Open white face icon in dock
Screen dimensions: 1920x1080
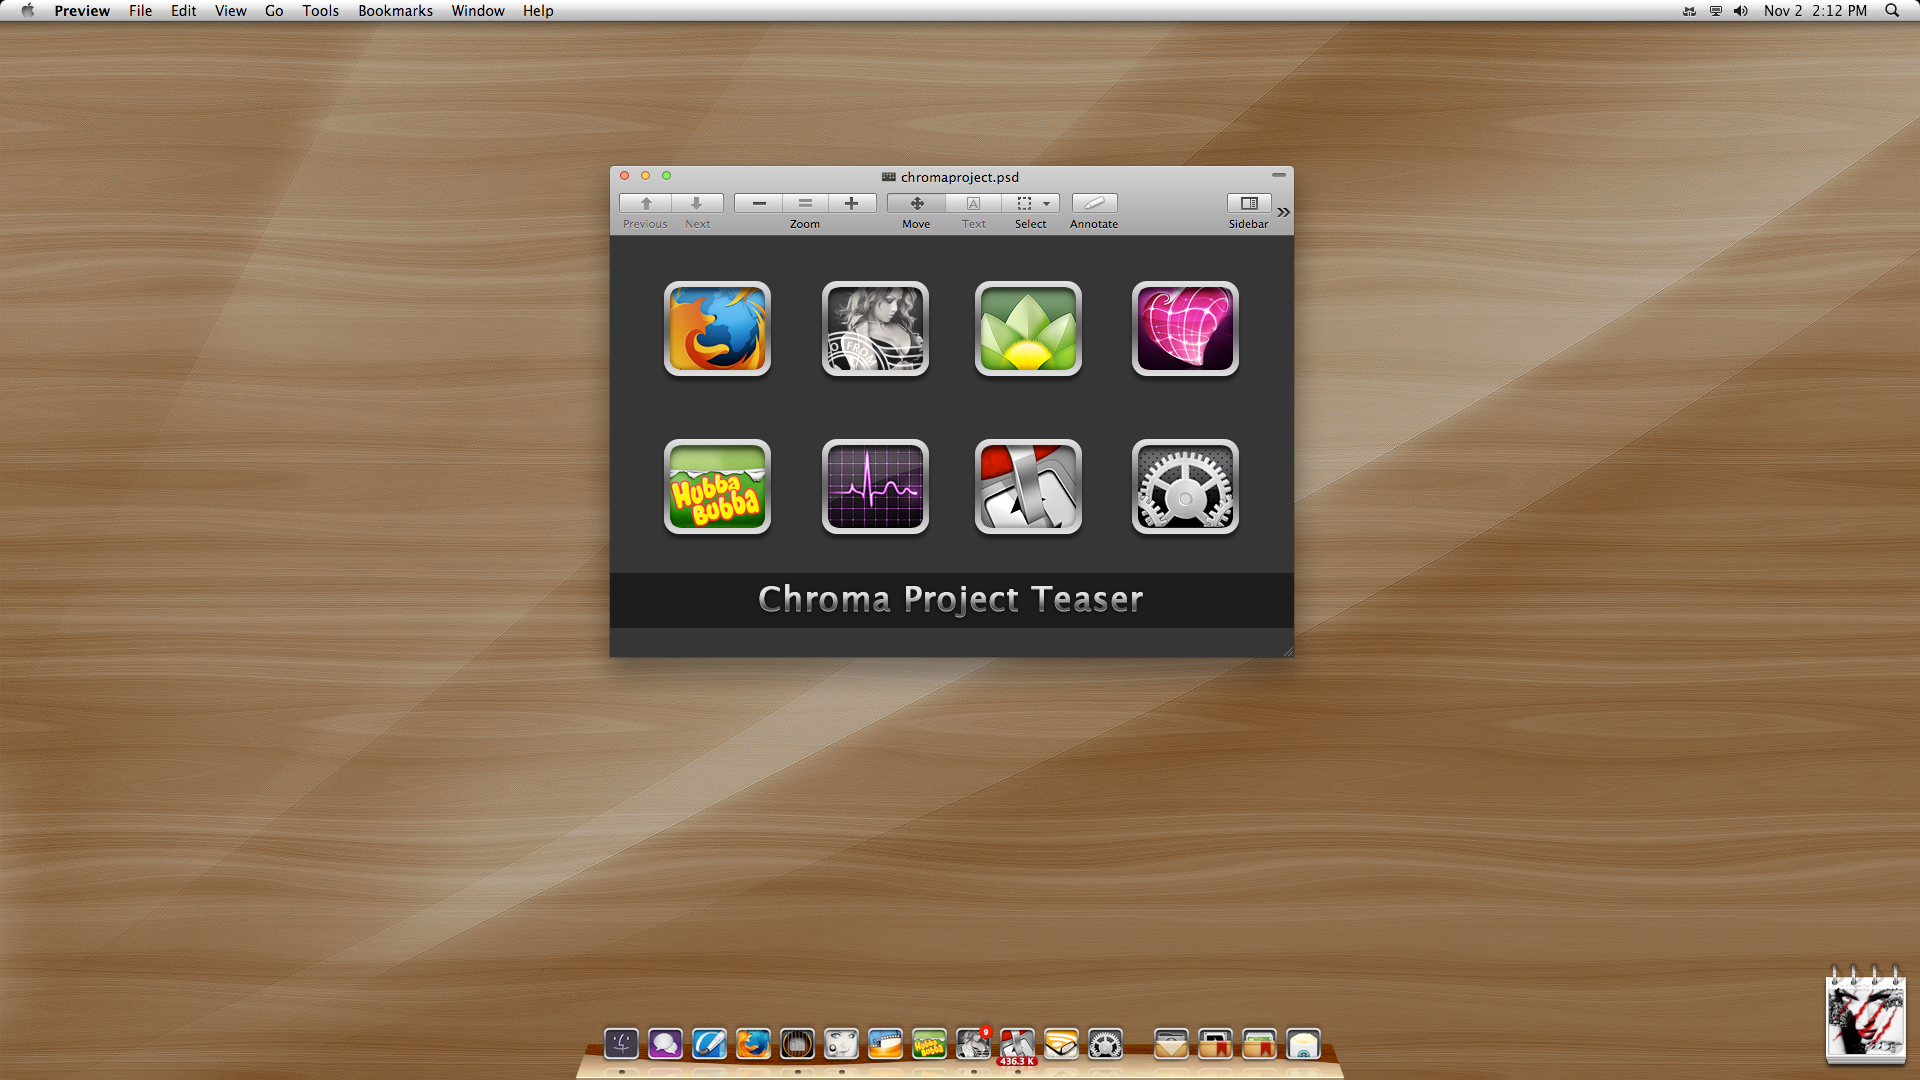point(841,1044)
